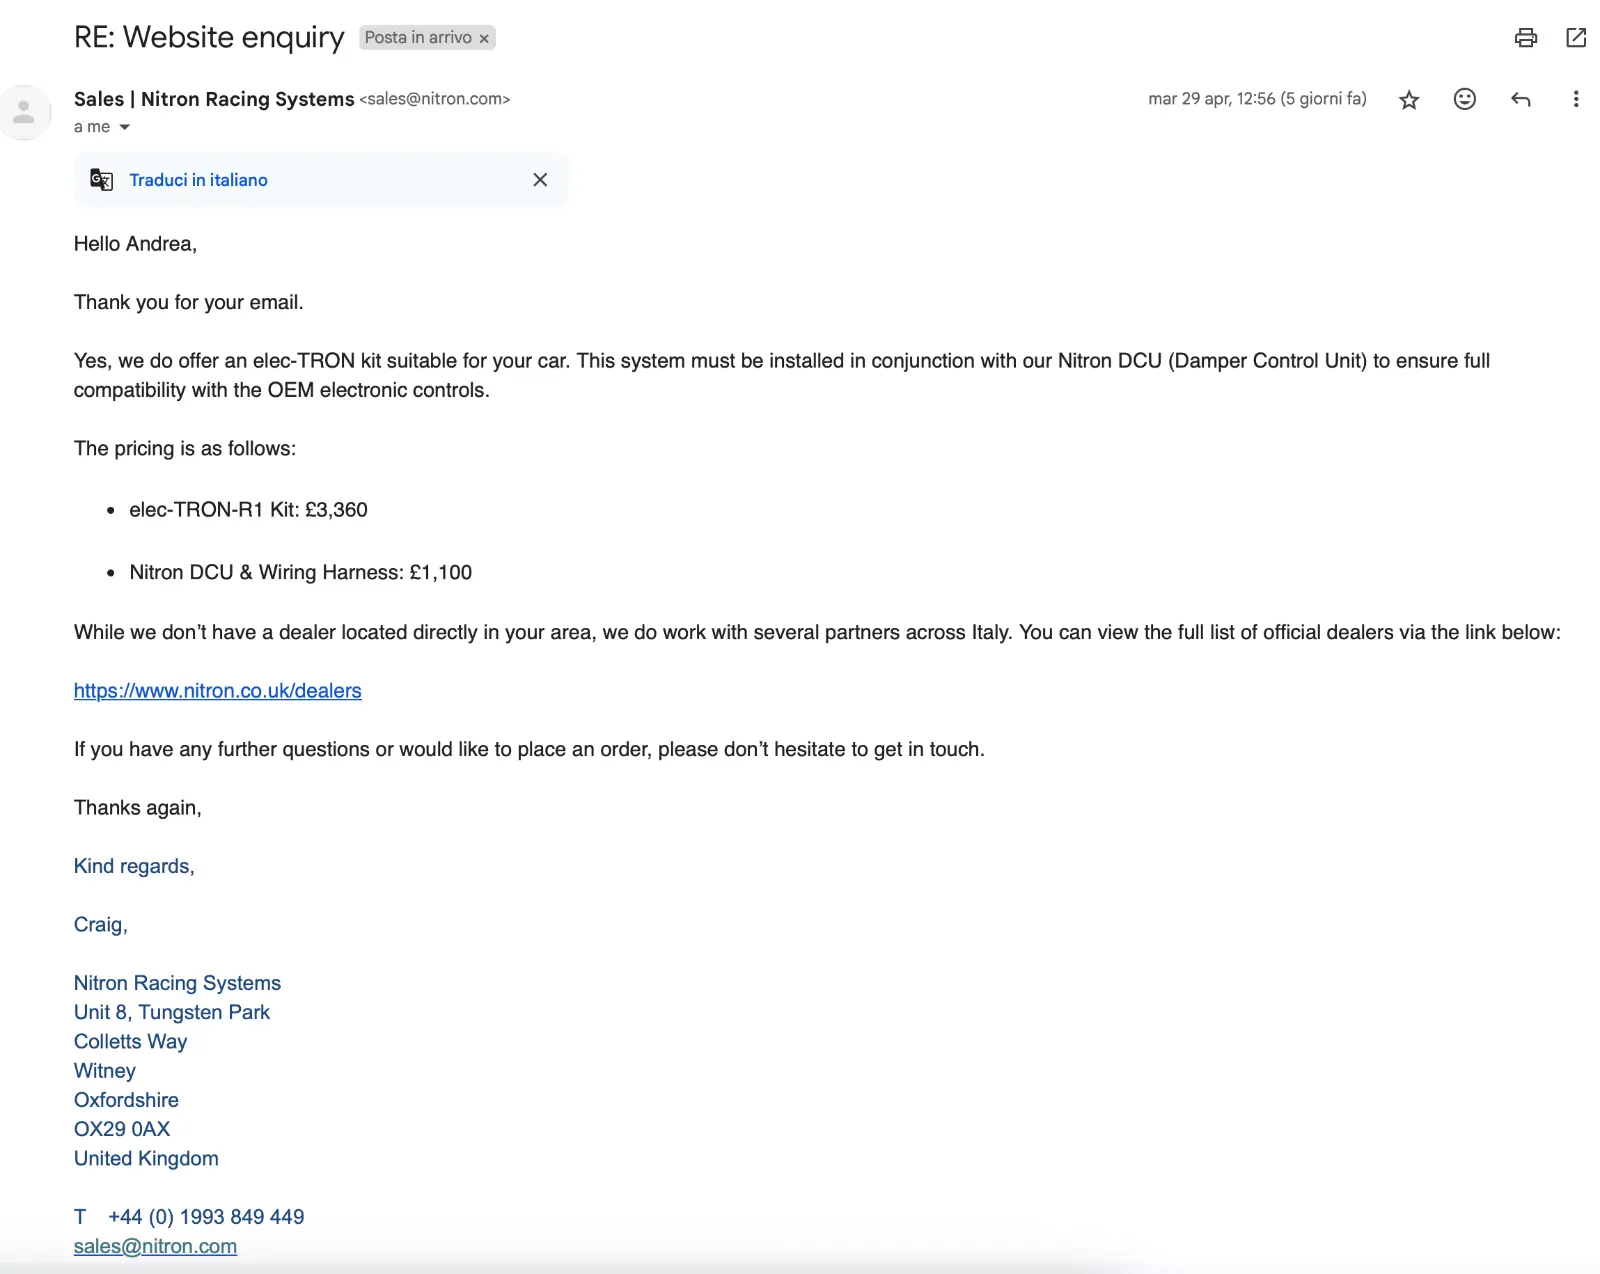1600x1274 pixels.
Task: Click 'Traduci in italiano' link
Action: (198, 180)
